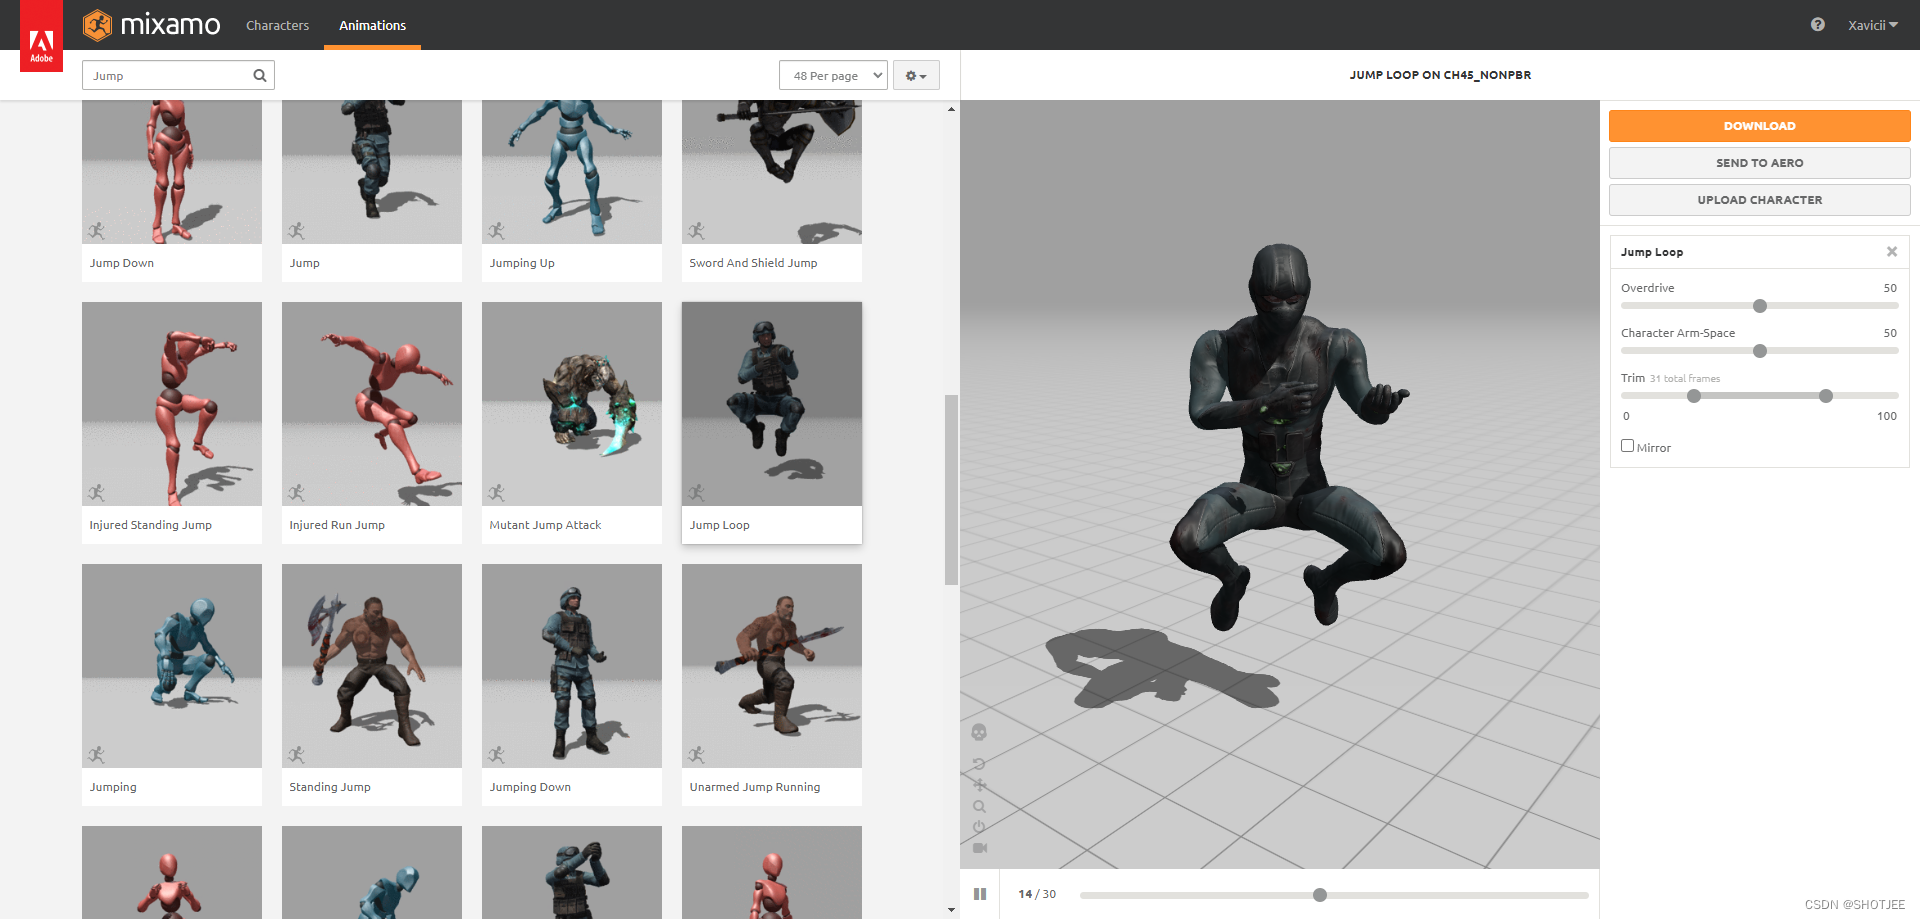1920x919 pixels.
Task: Click the Download button
Action: point(1759,126)
